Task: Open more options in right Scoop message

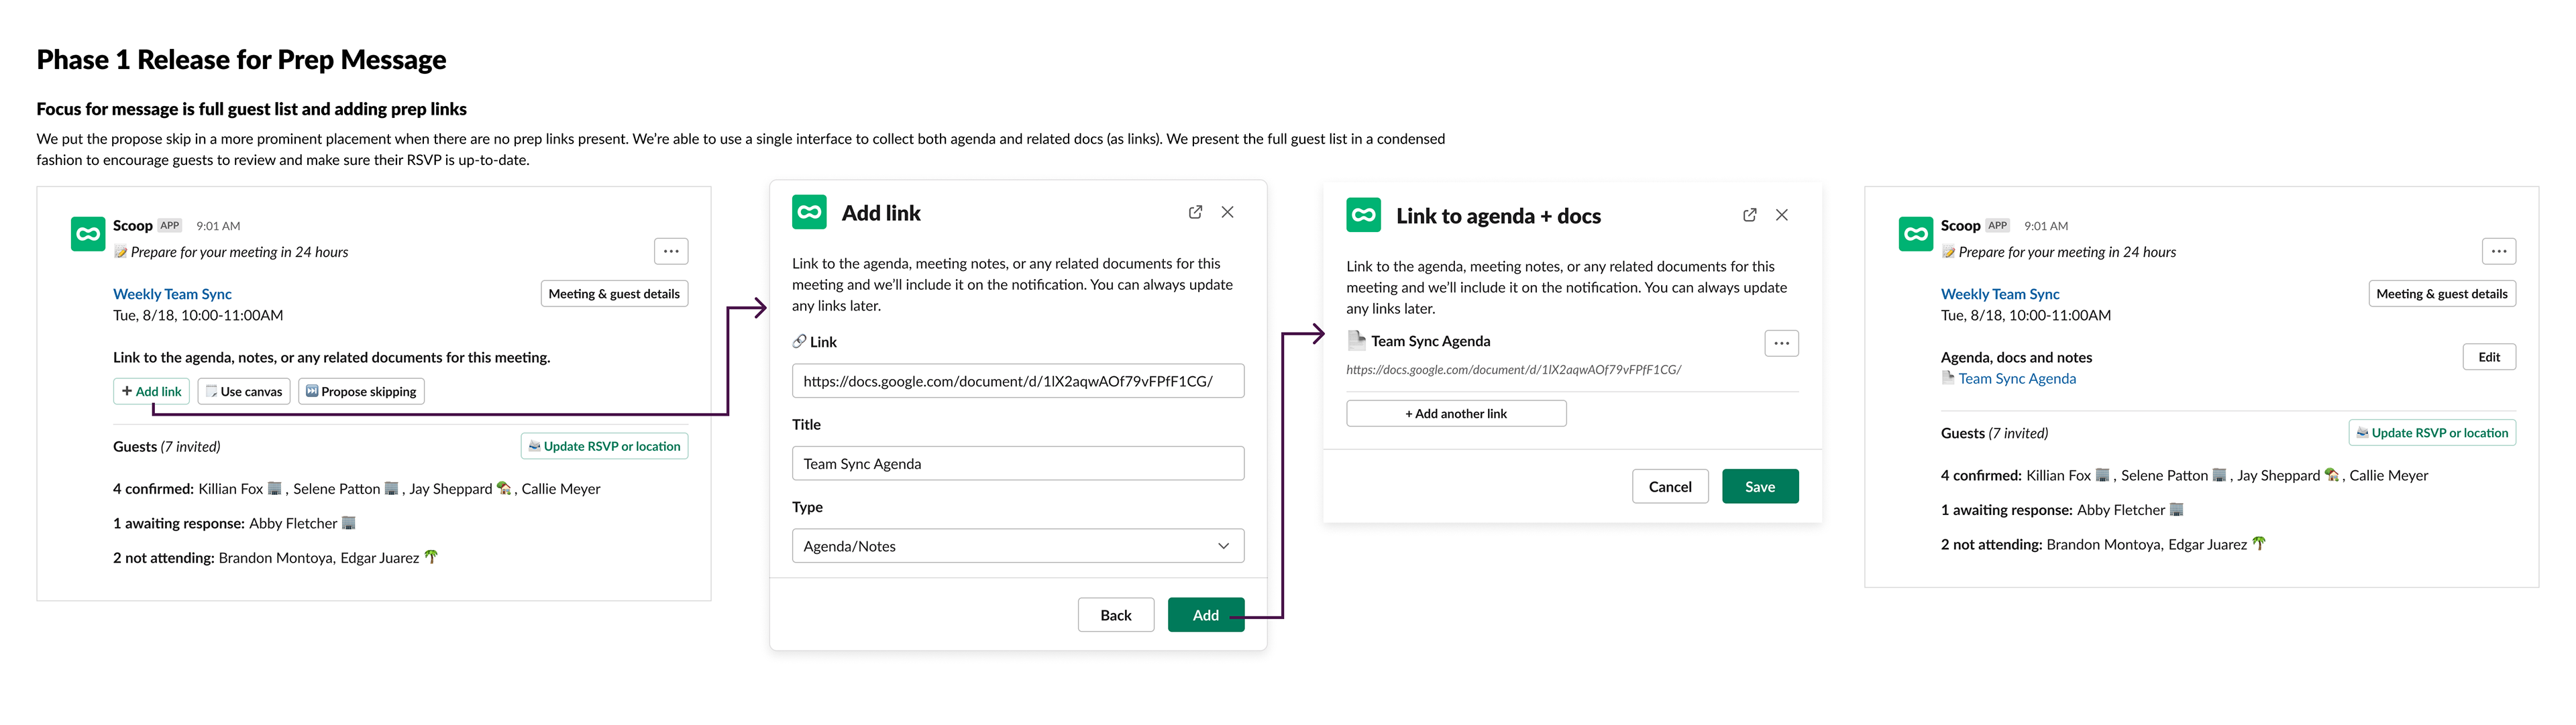Action: tap(2498, 251)
